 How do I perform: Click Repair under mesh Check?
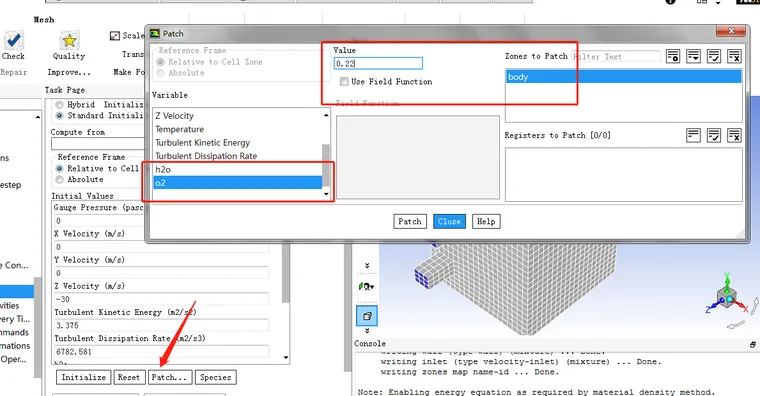14,72
